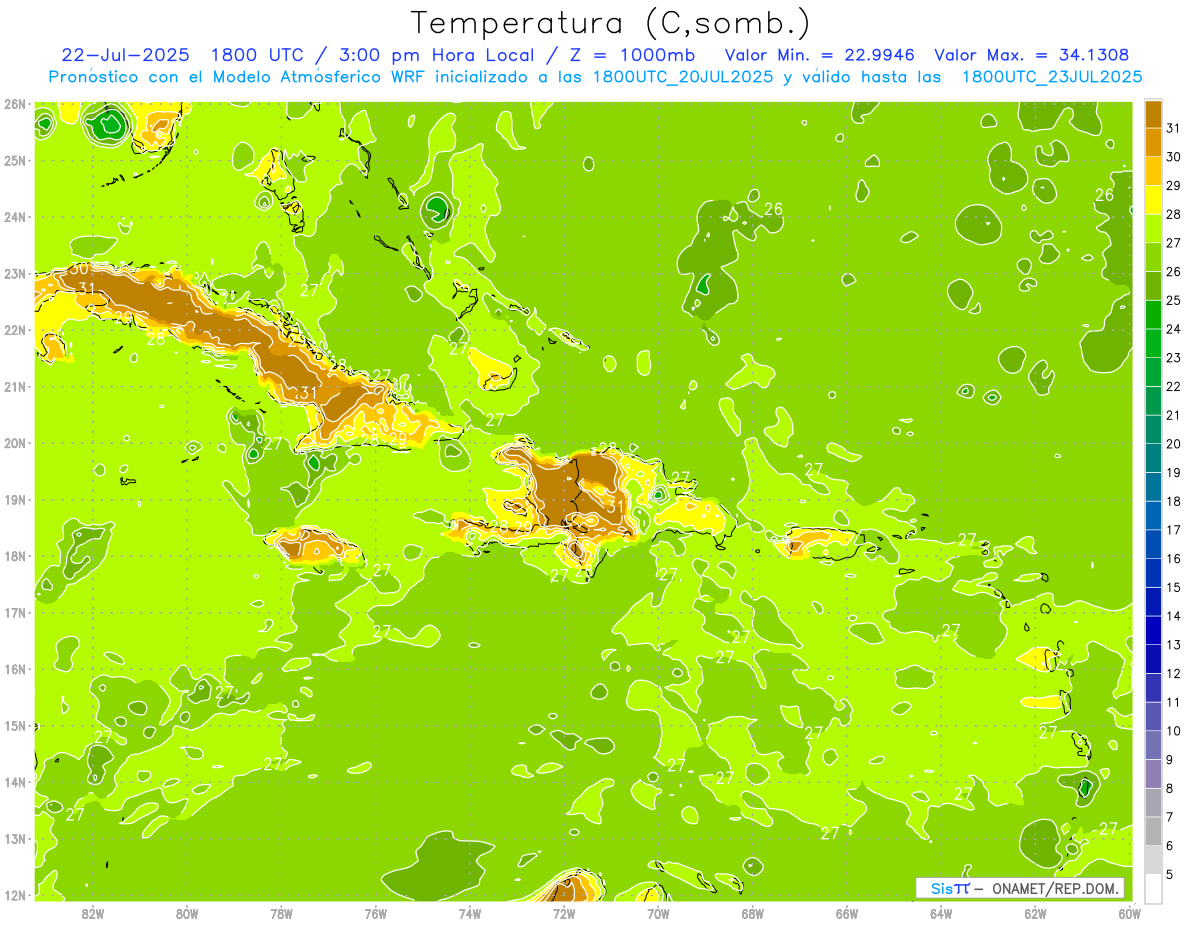Click the "23N" latitude axis label
Image resolution: width=1200 pixels, height=927 pixels.
pos(15,273)
